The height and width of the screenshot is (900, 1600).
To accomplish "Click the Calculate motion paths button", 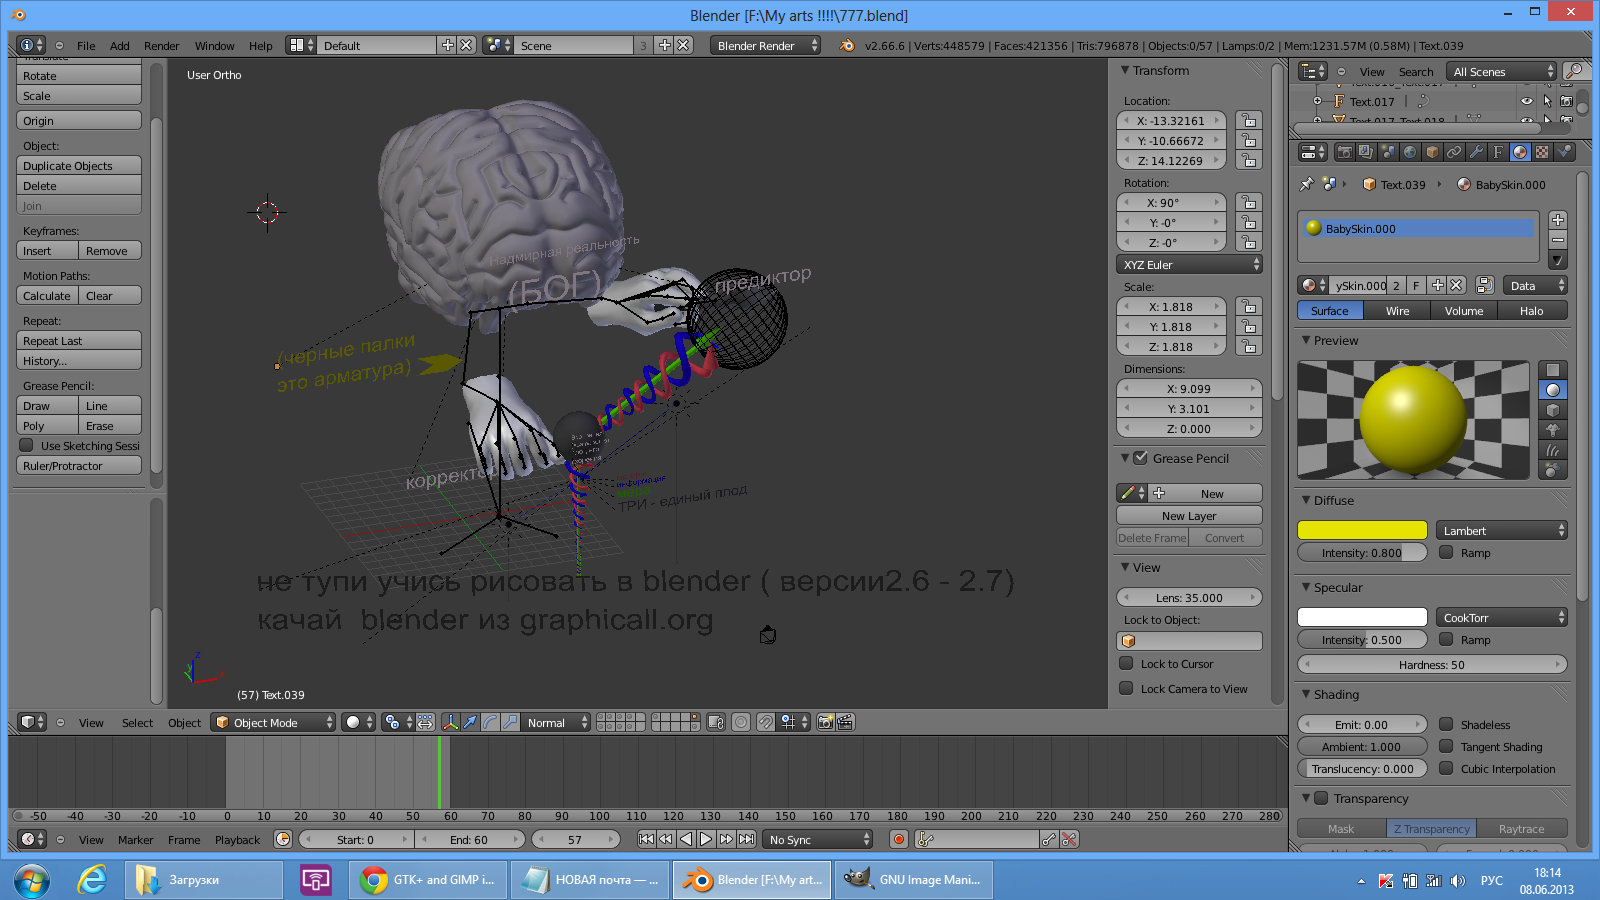I will (x=47, y=295).
